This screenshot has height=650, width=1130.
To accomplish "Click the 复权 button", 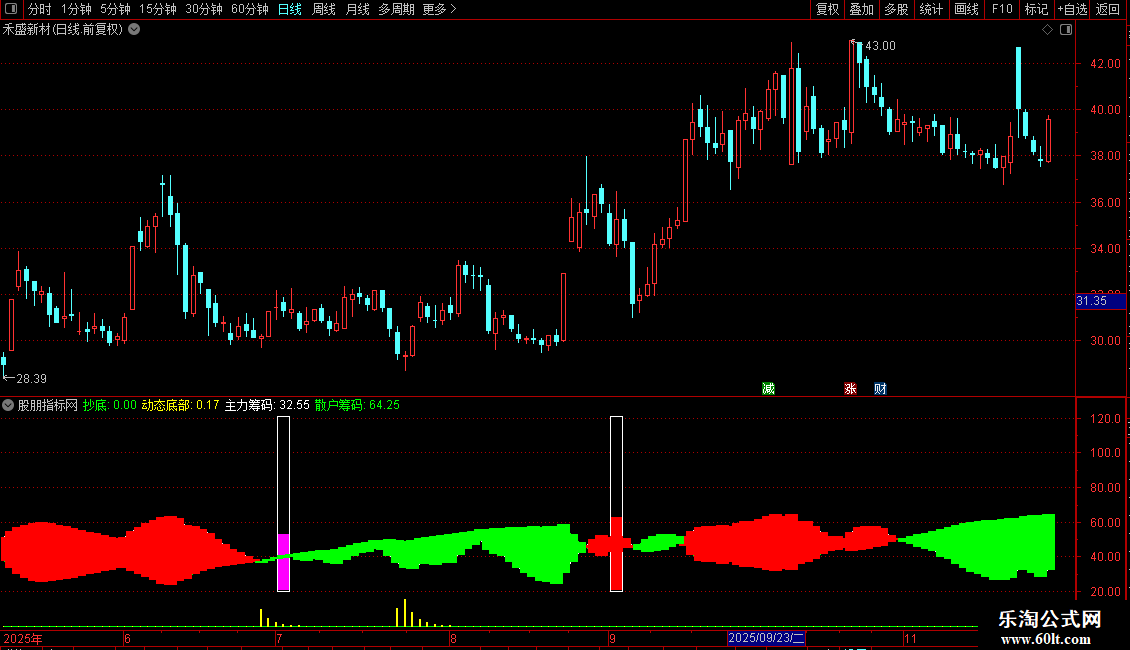I will (827, 9).
